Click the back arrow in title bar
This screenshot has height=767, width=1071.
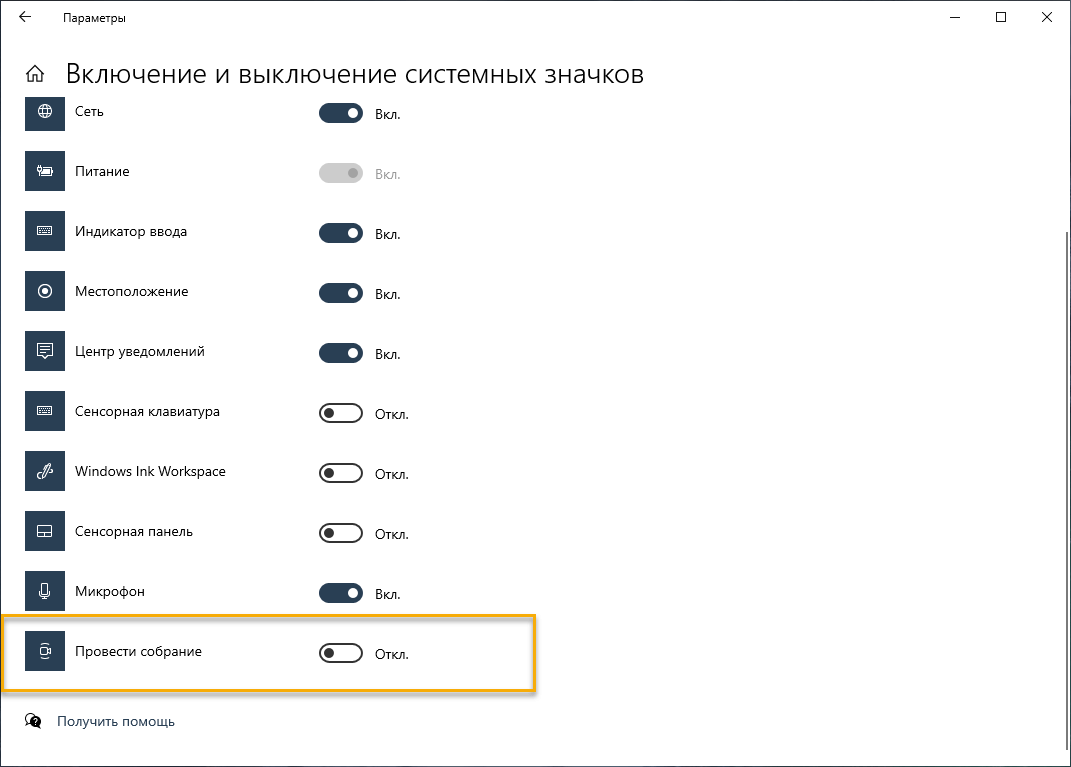[x=25, y=18]
